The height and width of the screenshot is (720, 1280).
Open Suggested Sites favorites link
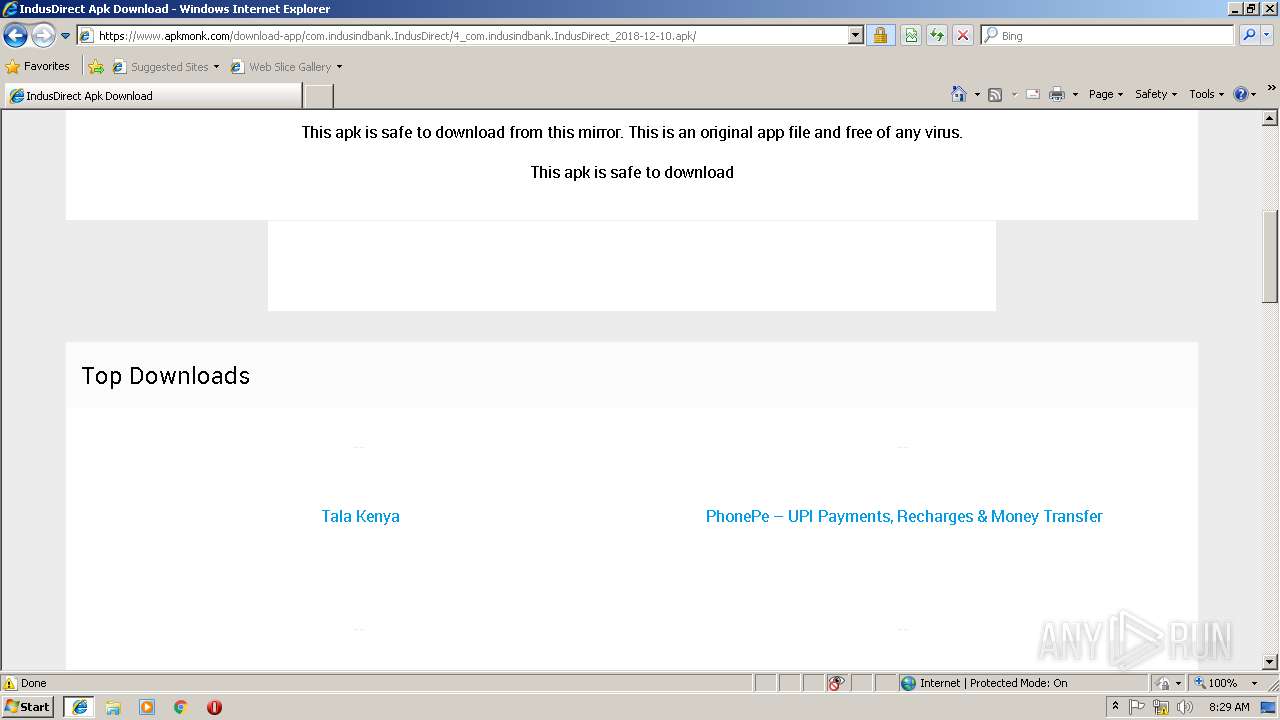click(x=165, y=67)
